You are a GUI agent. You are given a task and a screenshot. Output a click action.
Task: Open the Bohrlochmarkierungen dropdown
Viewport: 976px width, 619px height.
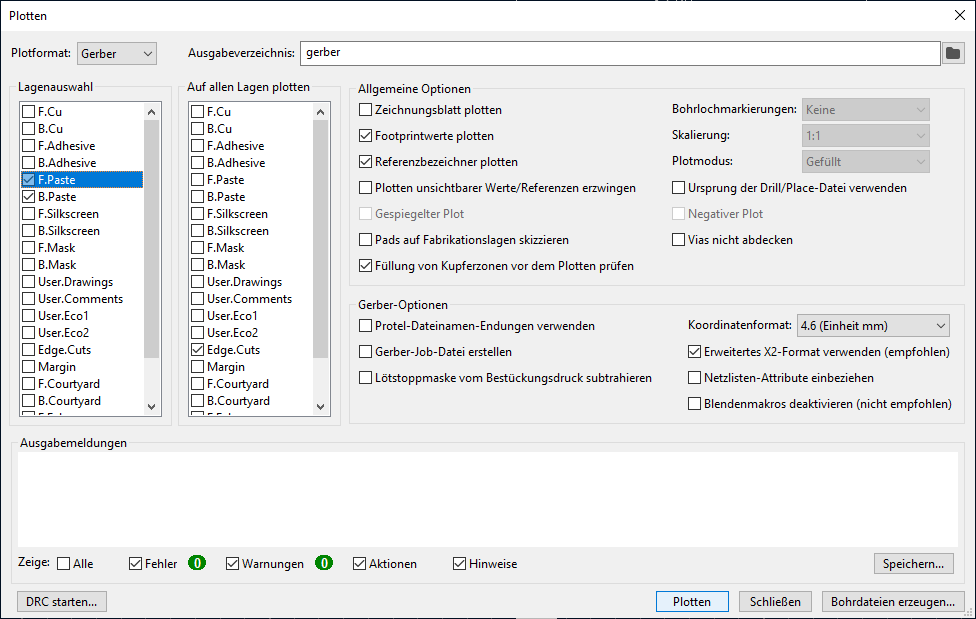pyautogui.click(x=865, y=110)
